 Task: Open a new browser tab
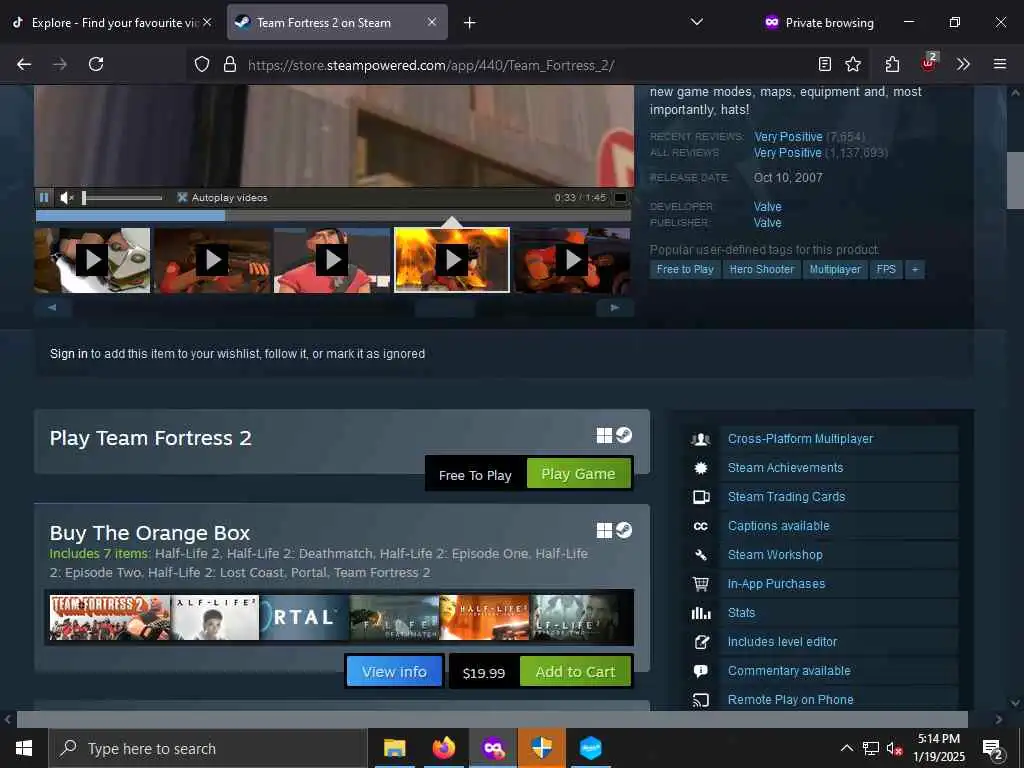tap(469, 23)
